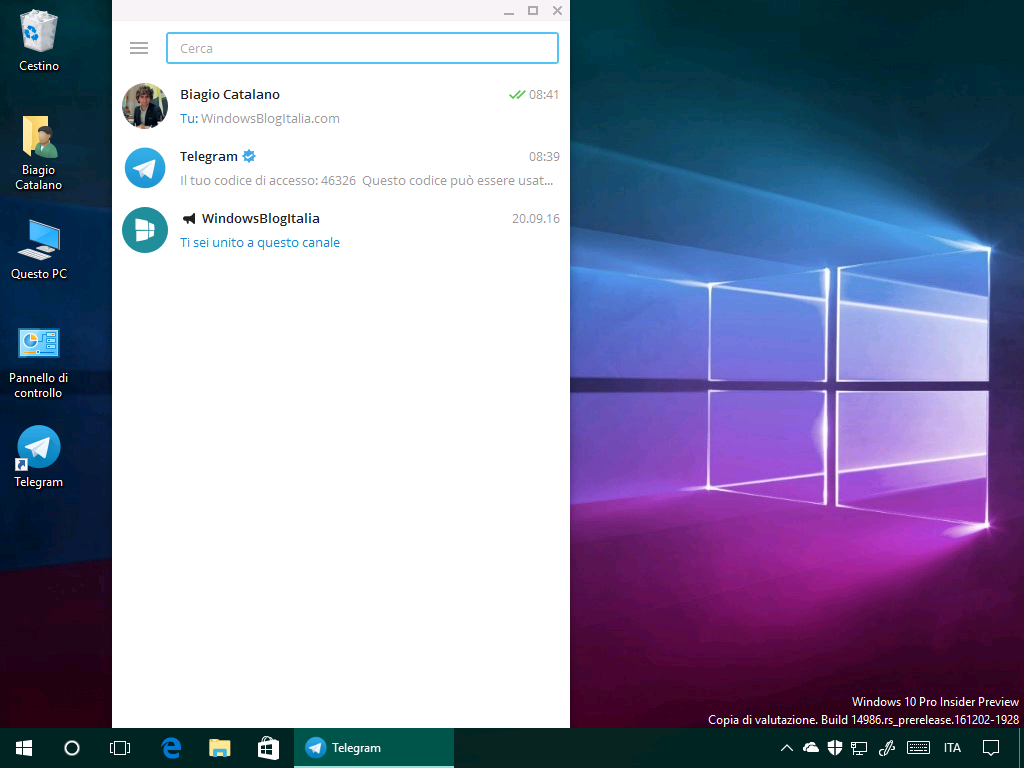Open the Telegram service notifications chat
The height and width of the screenshot is (768, 1024).
[341, 168]
